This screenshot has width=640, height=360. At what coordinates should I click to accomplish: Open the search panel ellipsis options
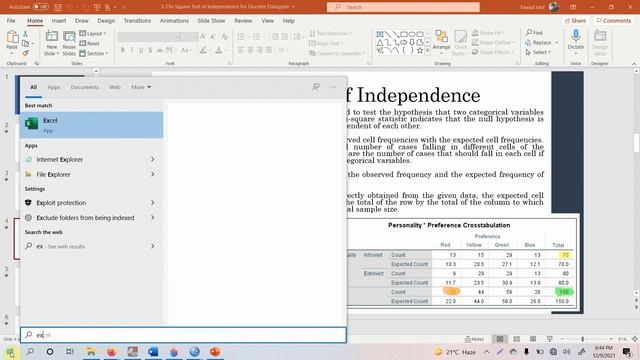(333, 87)
